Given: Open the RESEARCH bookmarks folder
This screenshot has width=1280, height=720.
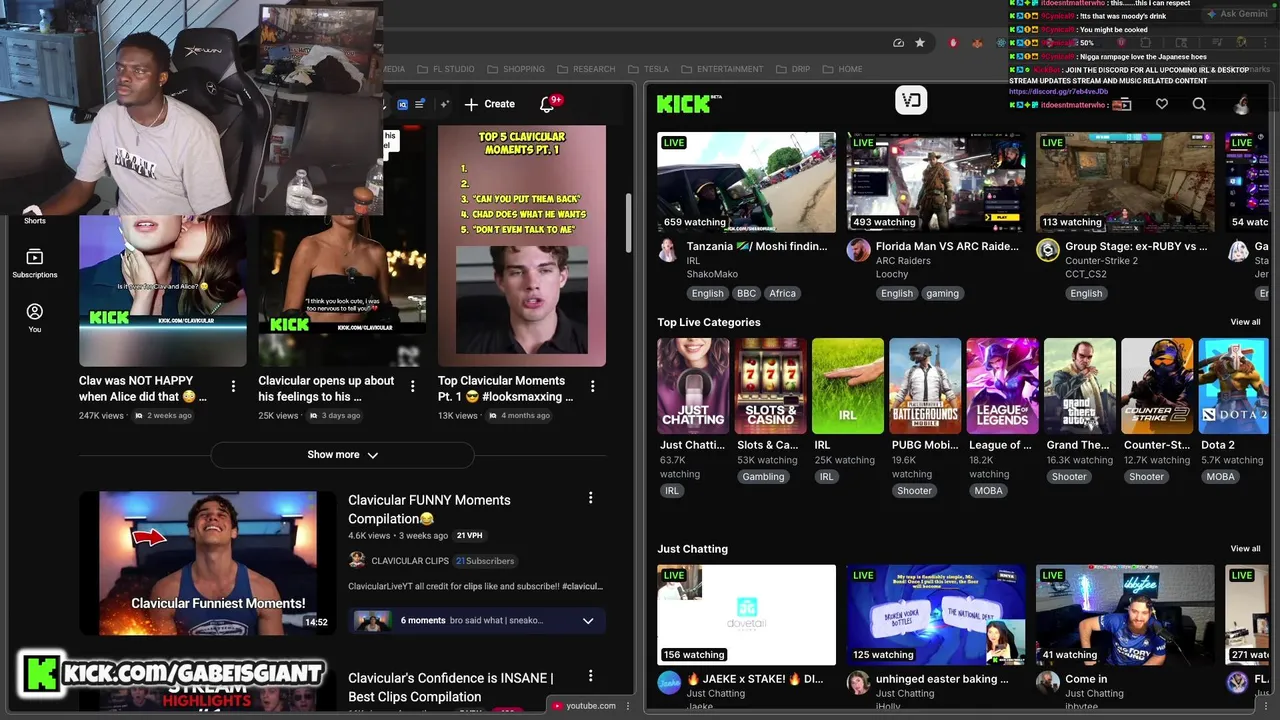Looking at the screenshot, I should (x=586, y=69).
